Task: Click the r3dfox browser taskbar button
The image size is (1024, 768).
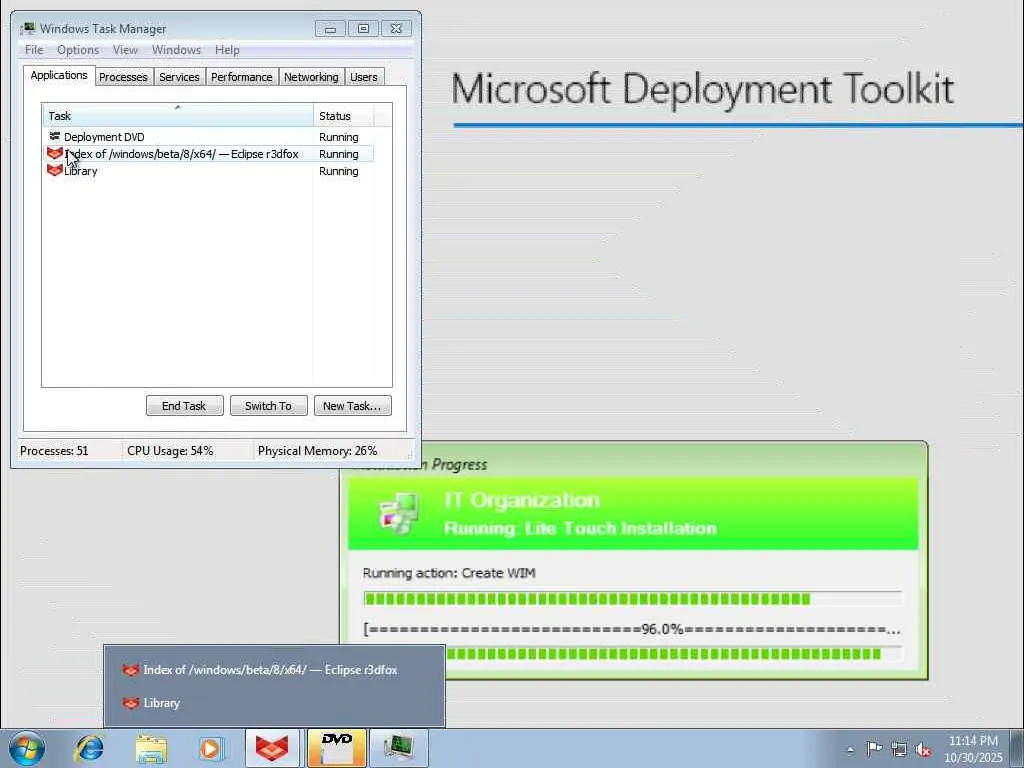Action: [x=272, y=748]
